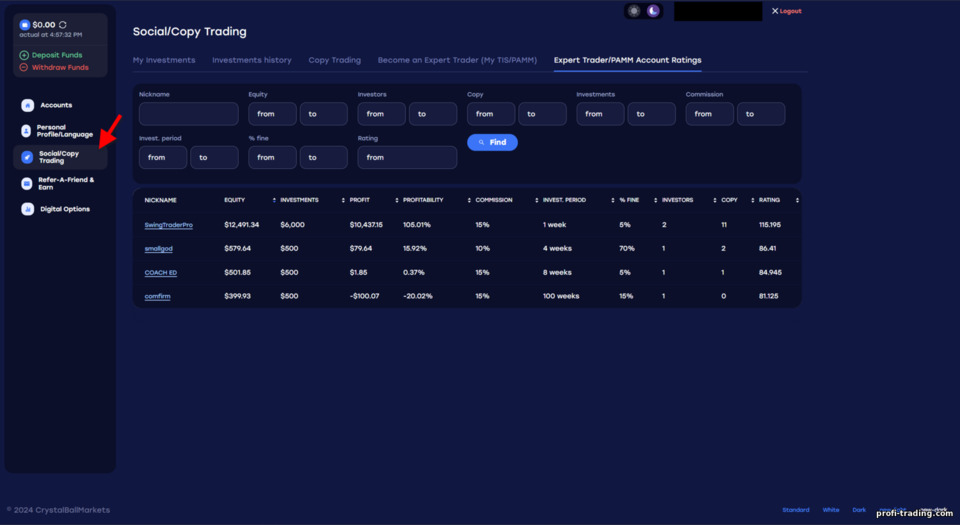The width and height of the screenshot is (960, 525).
Task: Click the Invest. period to input
Action: [x=214, y=157]
